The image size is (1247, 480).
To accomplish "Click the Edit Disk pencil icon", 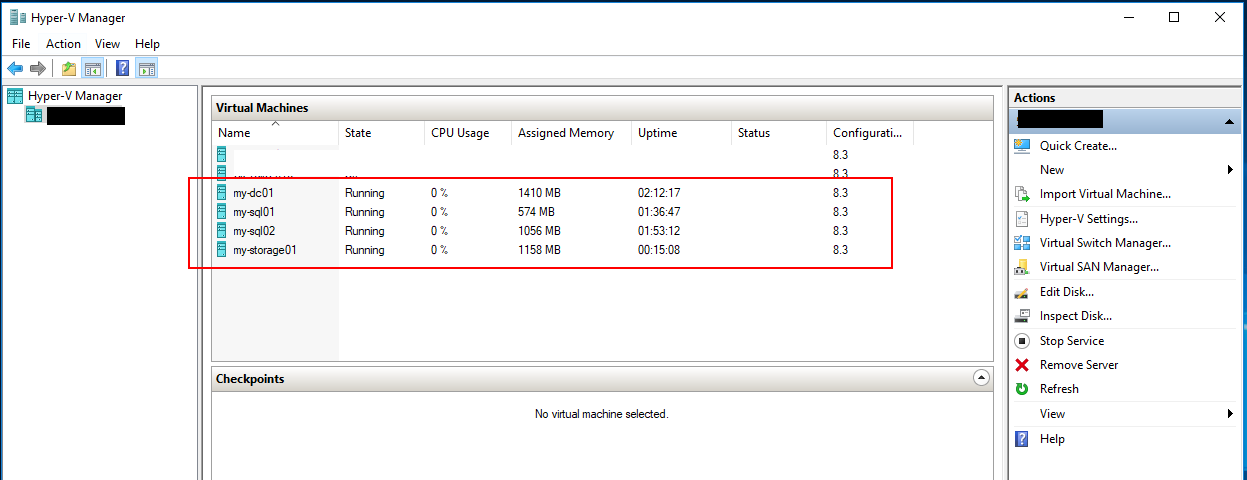I will coord(1022,292).
